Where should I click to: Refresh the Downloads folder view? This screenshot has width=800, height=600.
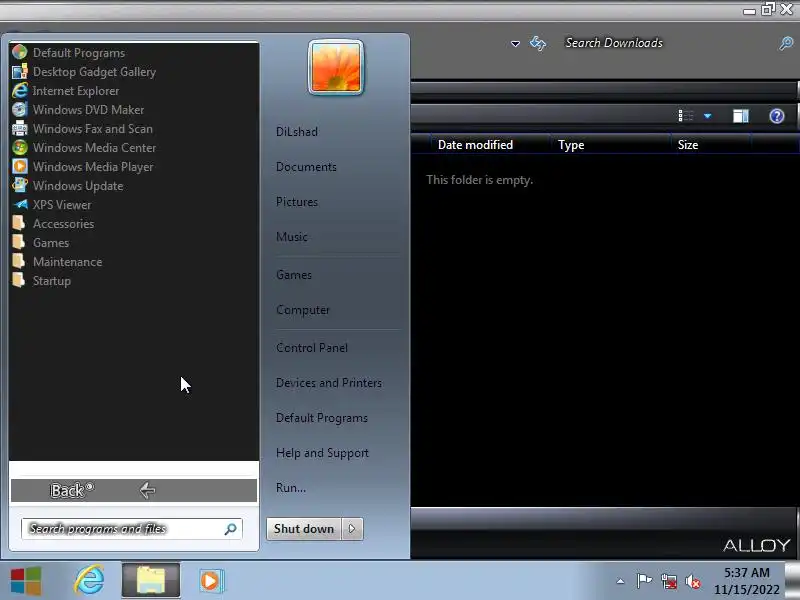pyautogui.click(x=538, y=43)
